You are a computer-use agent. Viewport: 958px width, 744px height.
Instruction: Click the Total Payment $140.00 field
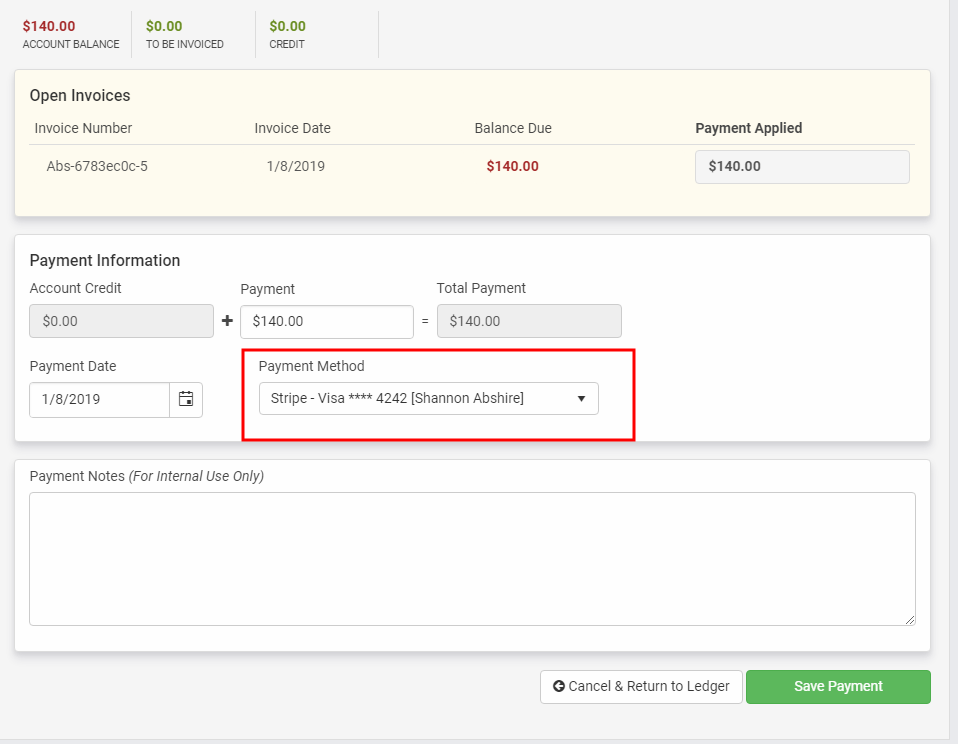(x=529, y=322)
